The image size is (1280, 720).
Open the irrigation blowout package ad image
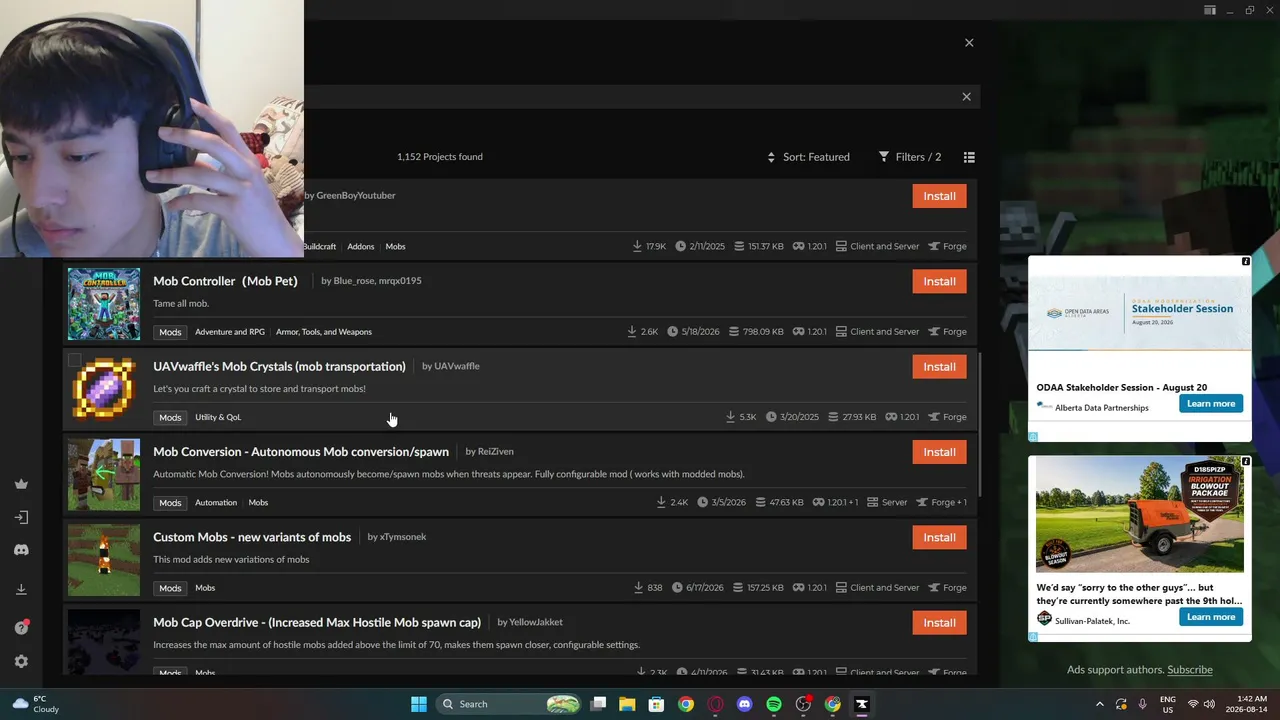[x=1140, y=516]
